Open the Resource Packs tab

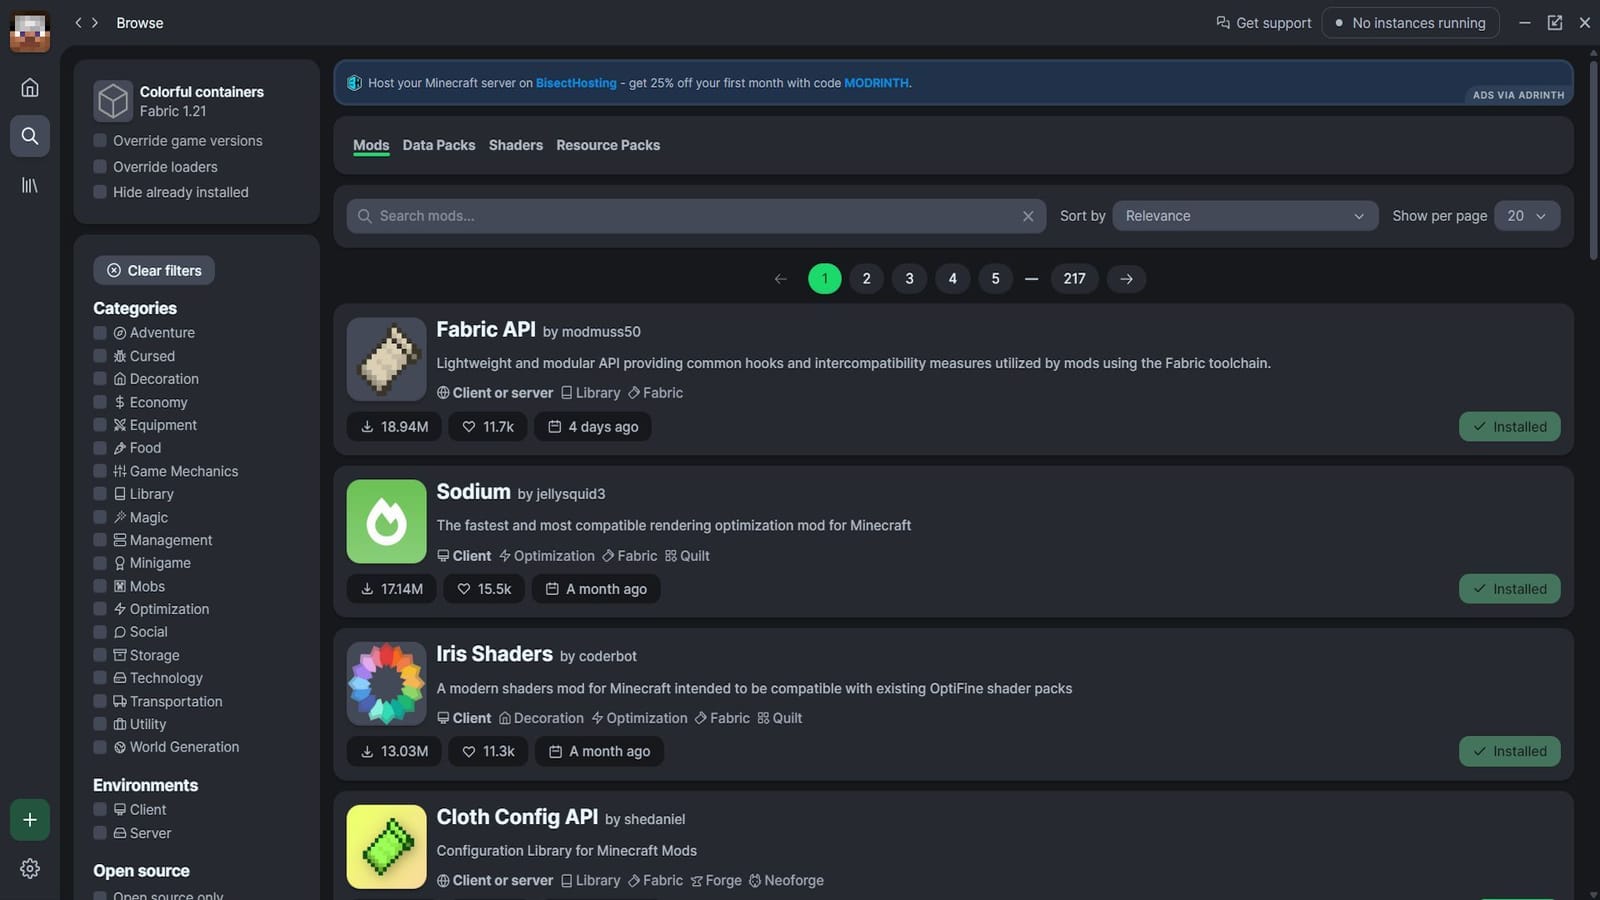click(608, 145)
